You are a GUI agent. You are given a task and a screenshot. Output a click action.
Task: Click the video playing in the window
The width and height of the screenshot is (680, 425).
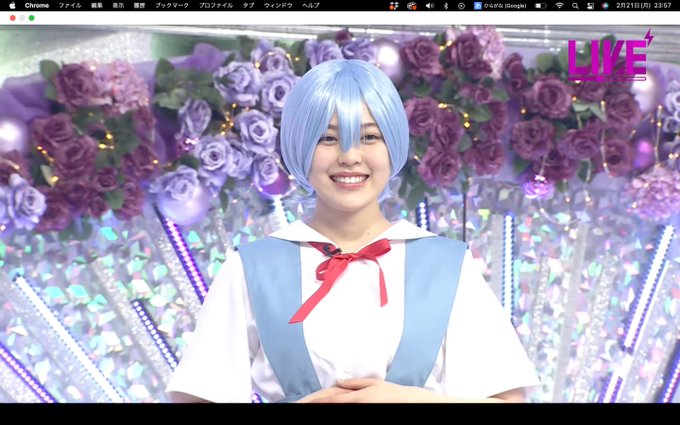coord(340,214)
